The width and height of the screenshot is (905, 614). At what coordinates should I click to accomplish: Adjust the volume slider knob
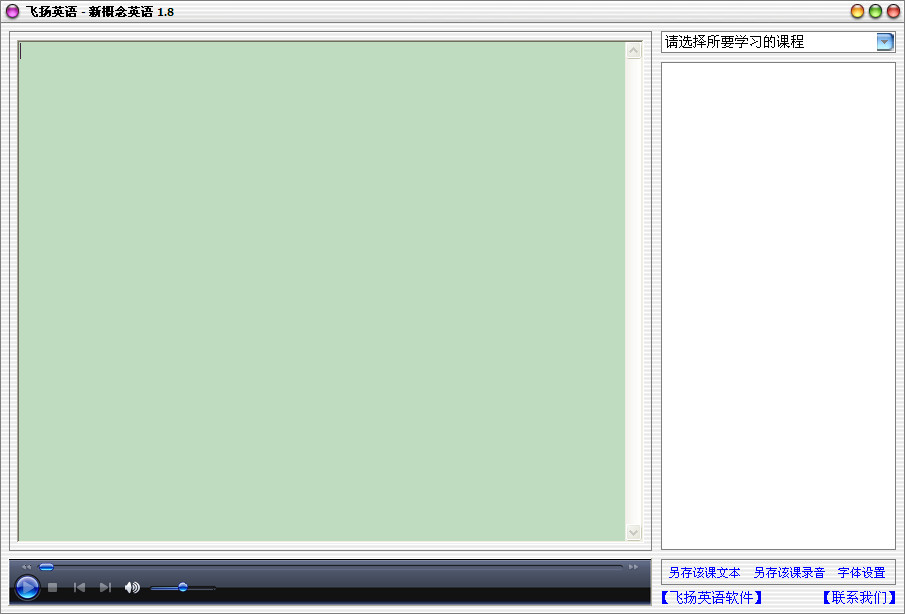tap(183, 587)
